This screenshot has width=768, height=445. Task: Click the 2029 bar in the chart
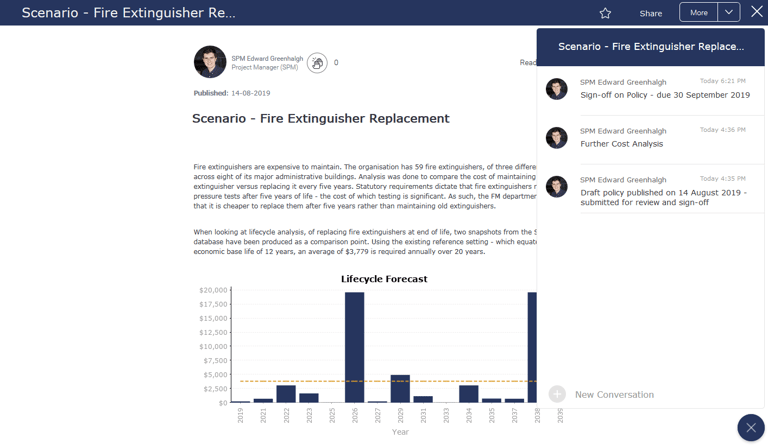click(400, 389)
